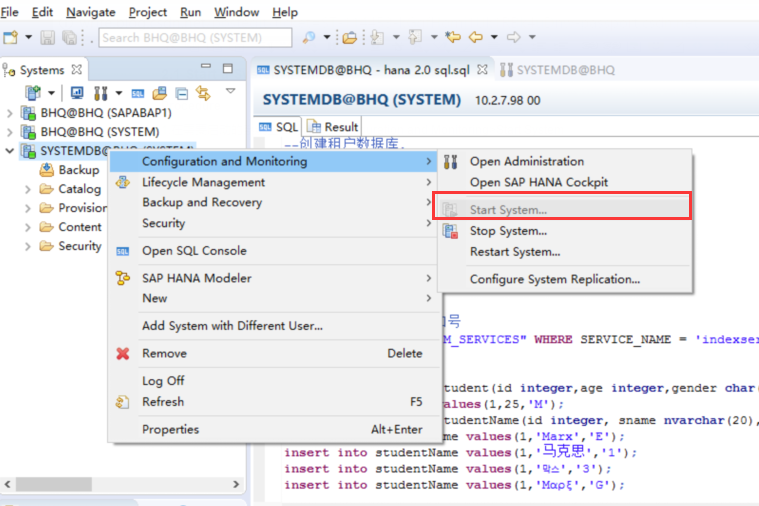Open the Run menu
The image size is (759, 506).
pos(190,12)
